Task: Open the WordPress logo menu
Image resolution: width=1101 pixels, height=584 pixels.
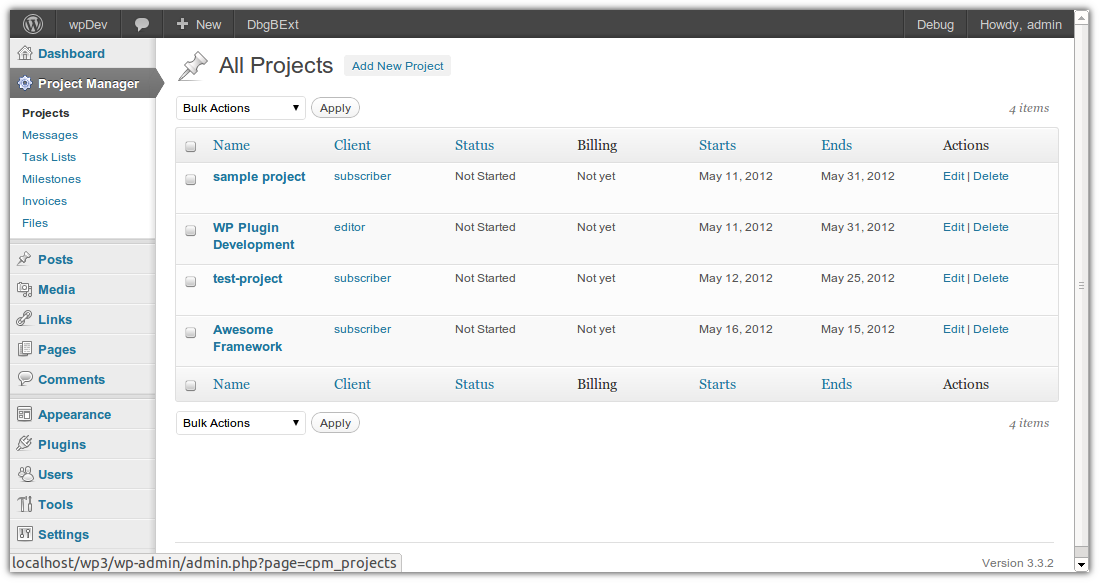Action: [33, 25]
